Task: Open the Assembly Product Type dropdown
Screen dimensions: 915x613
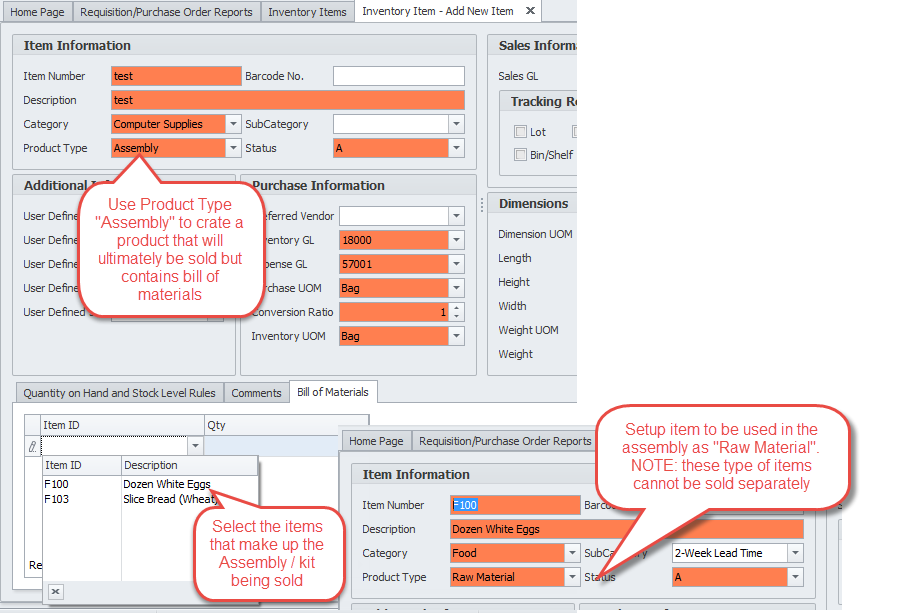Action: (x=233, y=148)
